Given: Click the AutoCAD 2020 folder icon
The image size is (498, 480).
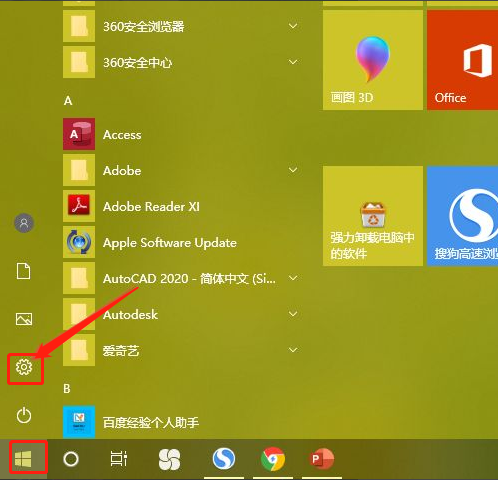Looking at the screenshot, I should point(79,278).
